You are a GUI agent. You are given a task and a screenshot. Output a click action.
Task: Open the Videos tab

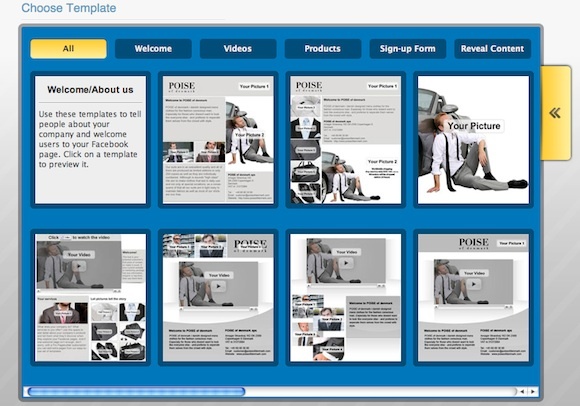[x=238, y=49]
